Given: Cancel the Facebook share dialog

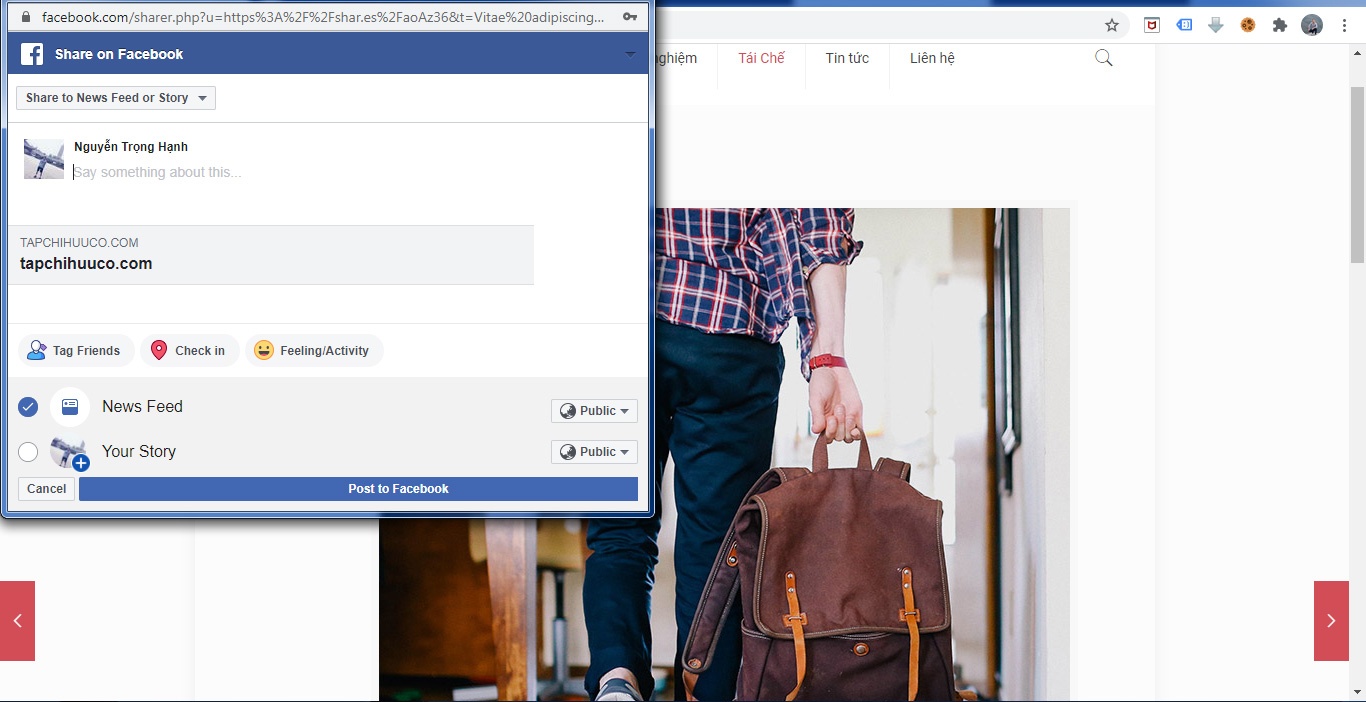Looking at the screenshot, I should click(46, 489).
